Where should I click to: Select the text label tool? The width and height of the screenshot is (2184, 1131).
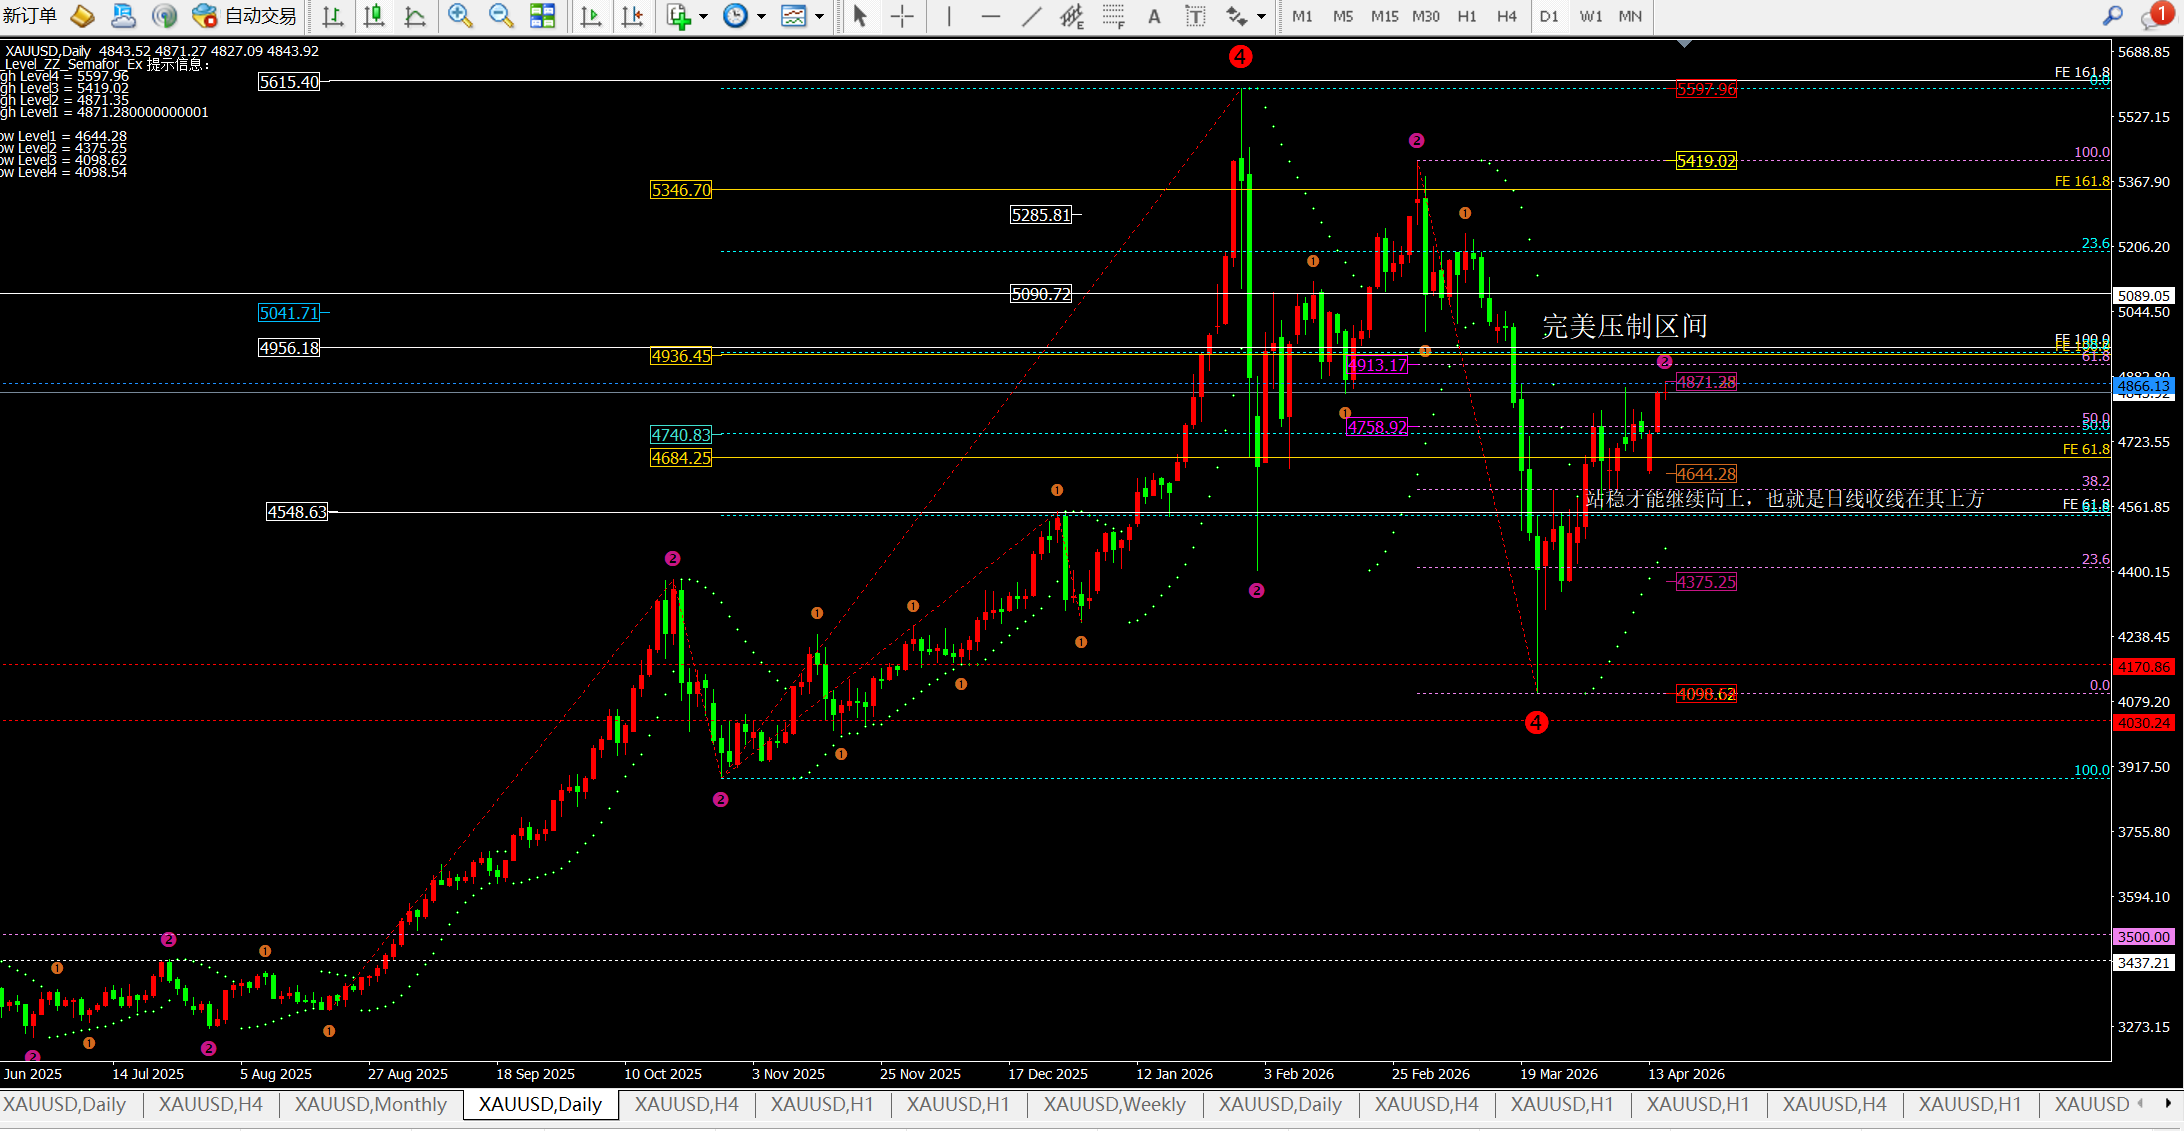click(1195, 16)
